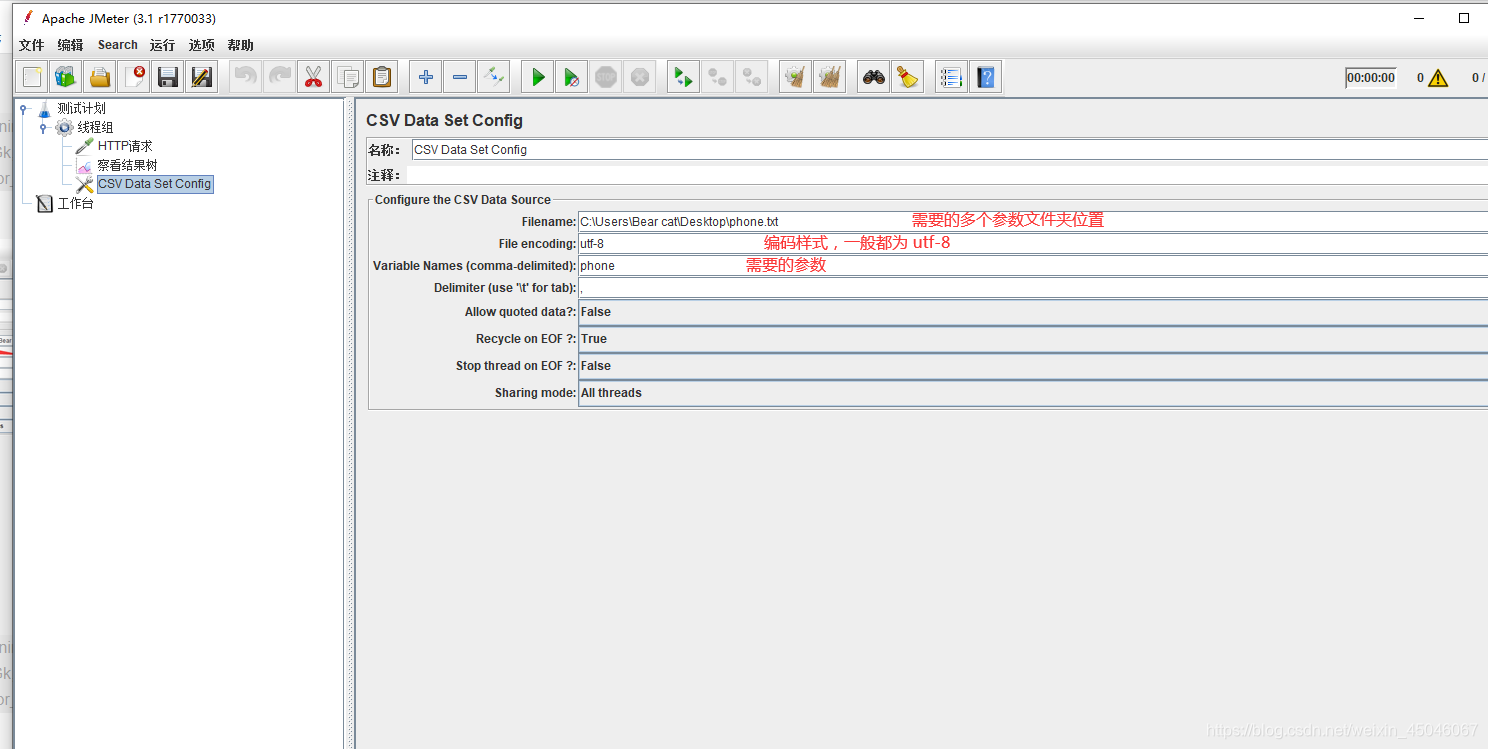Copy the selected element icon
The image size is (1488, 749).
pyautogui.click(x=347, y=77)
